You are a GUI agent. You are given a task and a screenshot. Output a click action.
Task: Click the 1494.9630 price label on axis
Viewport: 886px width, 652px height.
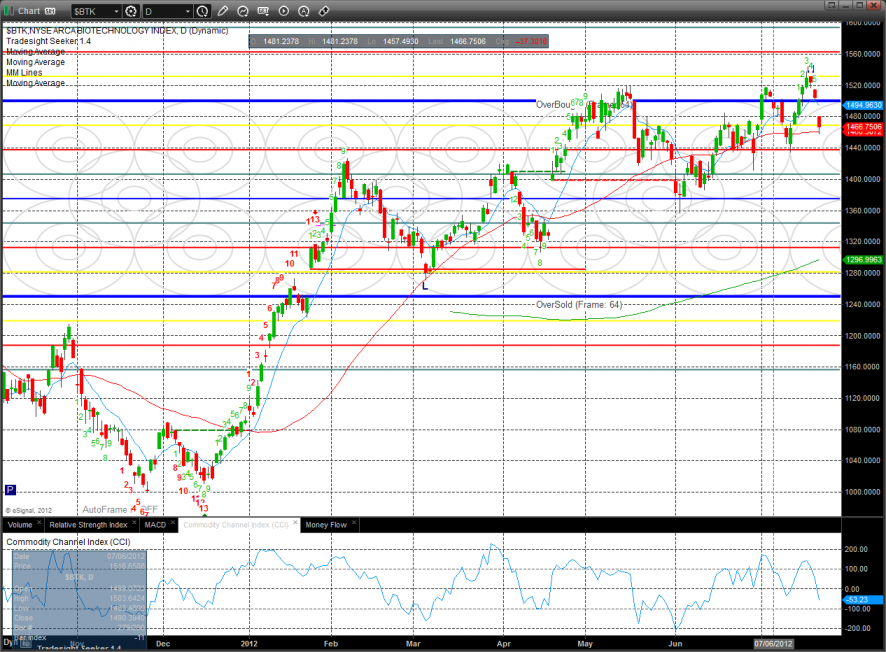pyautogui.click(x=863, y=105)
